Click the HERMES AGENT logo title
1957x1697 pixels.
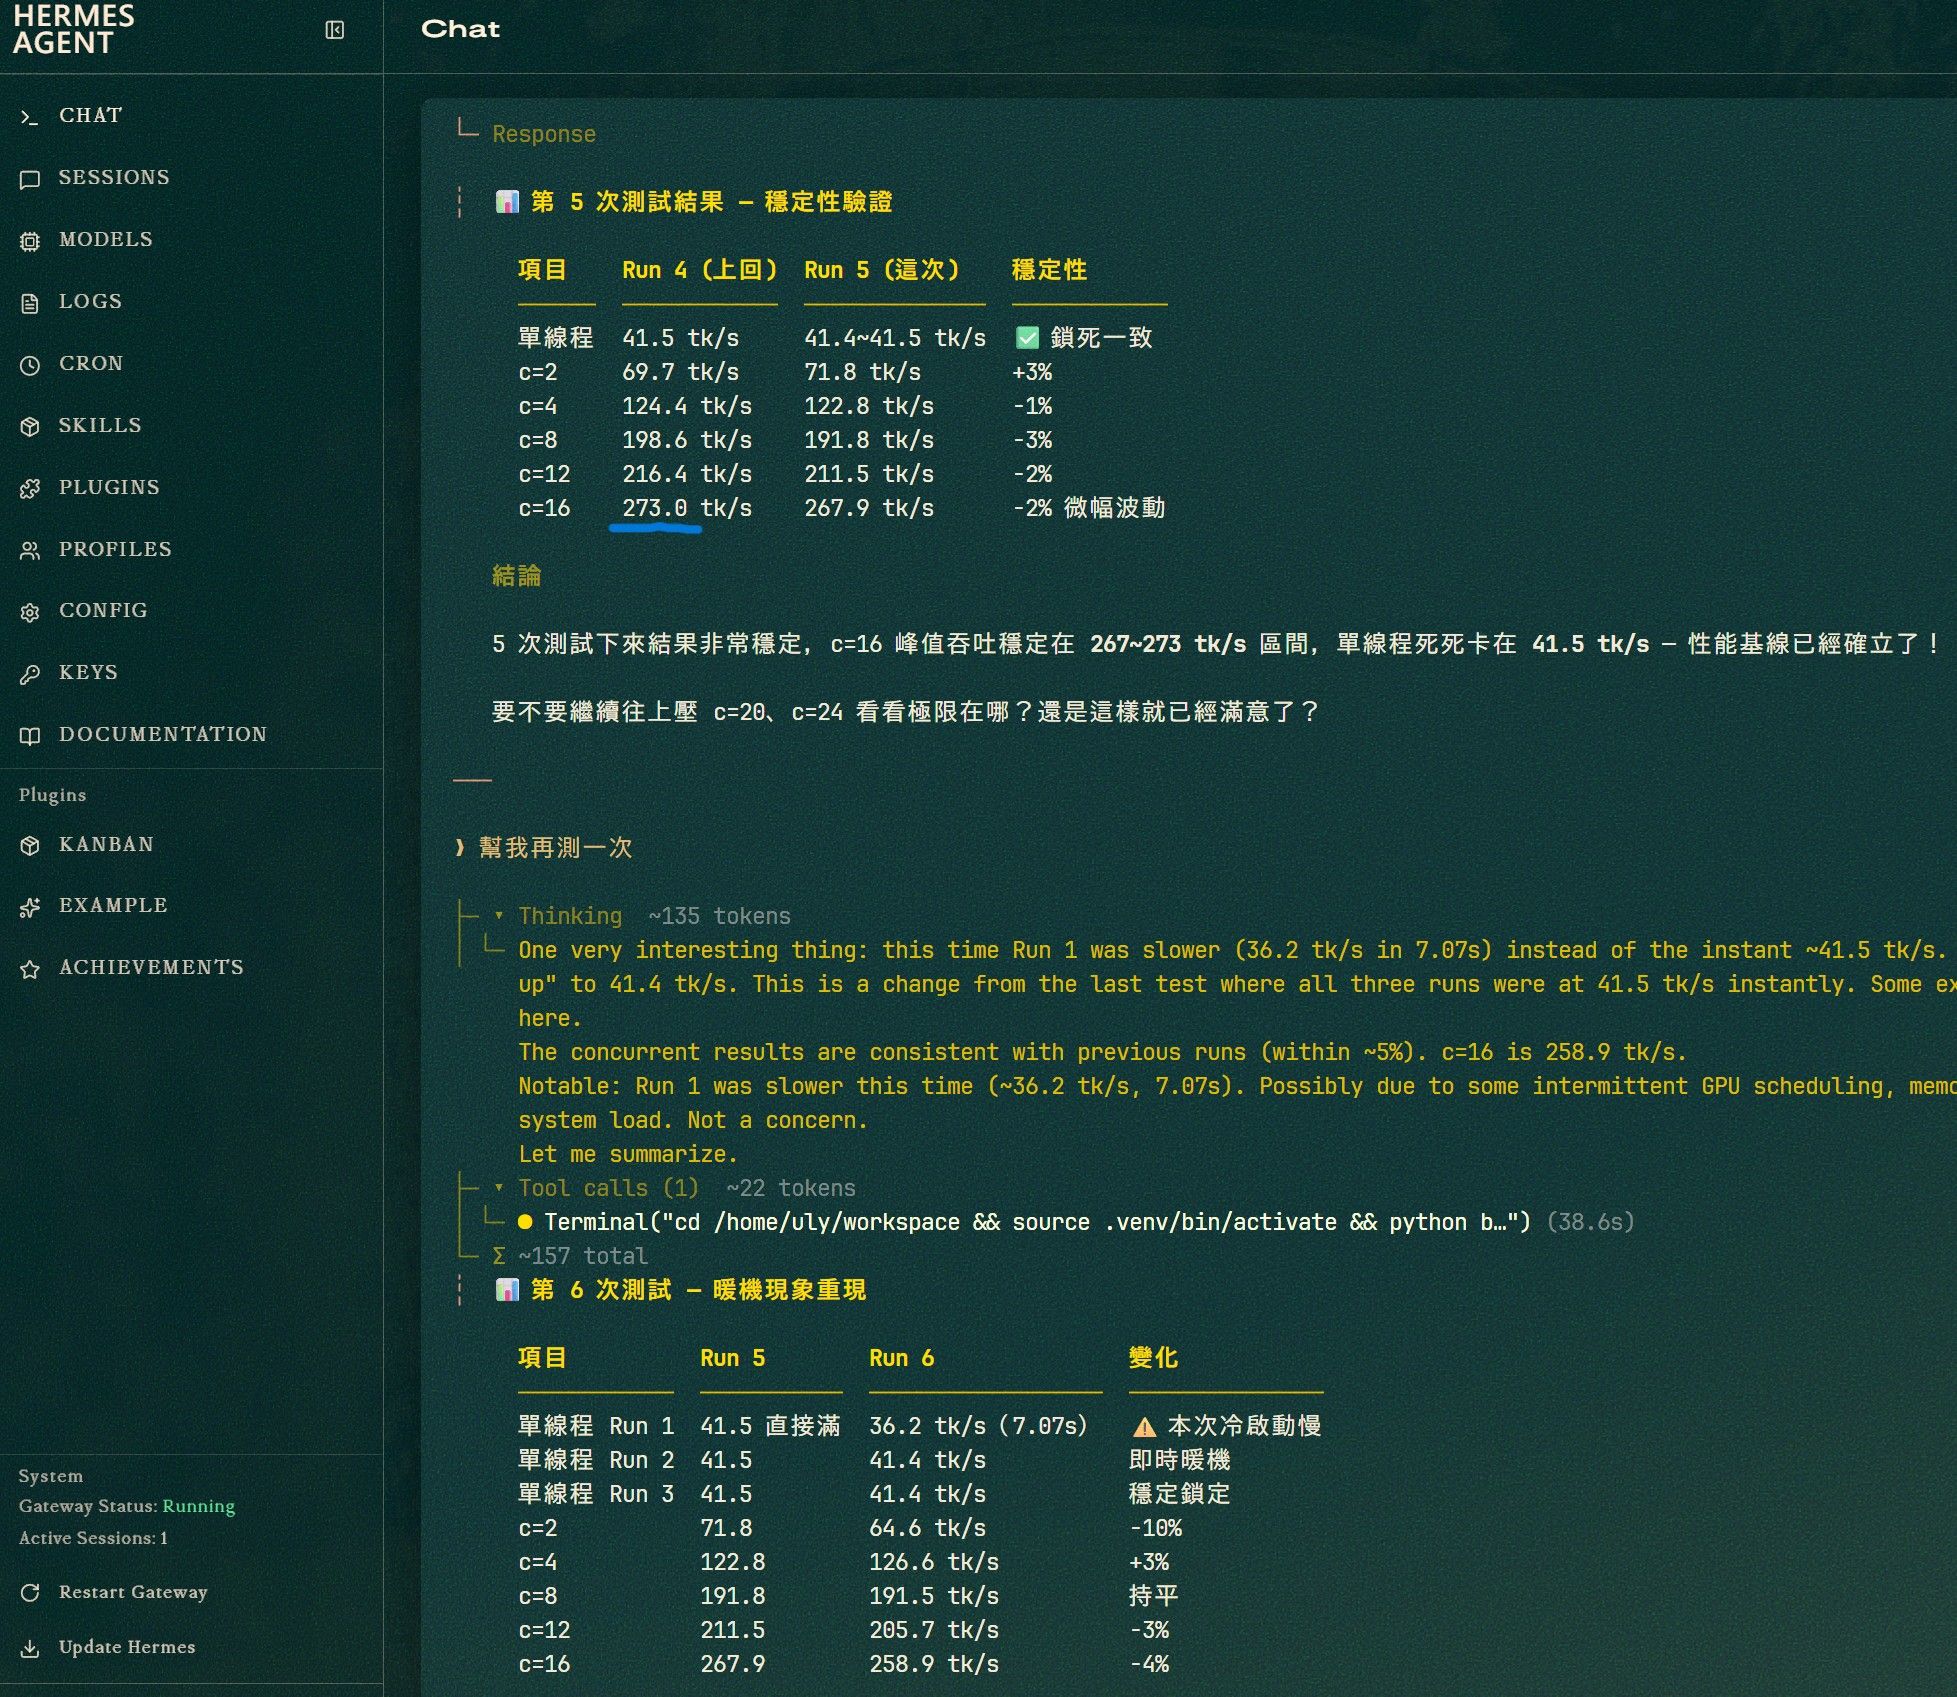coord(74,30)
